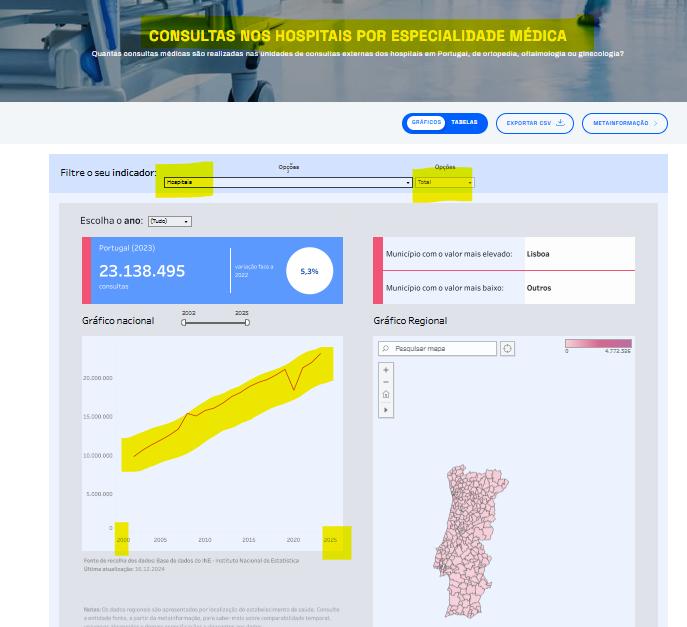Reset map to home view
The image size is (687, 627).
pyautogui.click(x=386, y=394)
